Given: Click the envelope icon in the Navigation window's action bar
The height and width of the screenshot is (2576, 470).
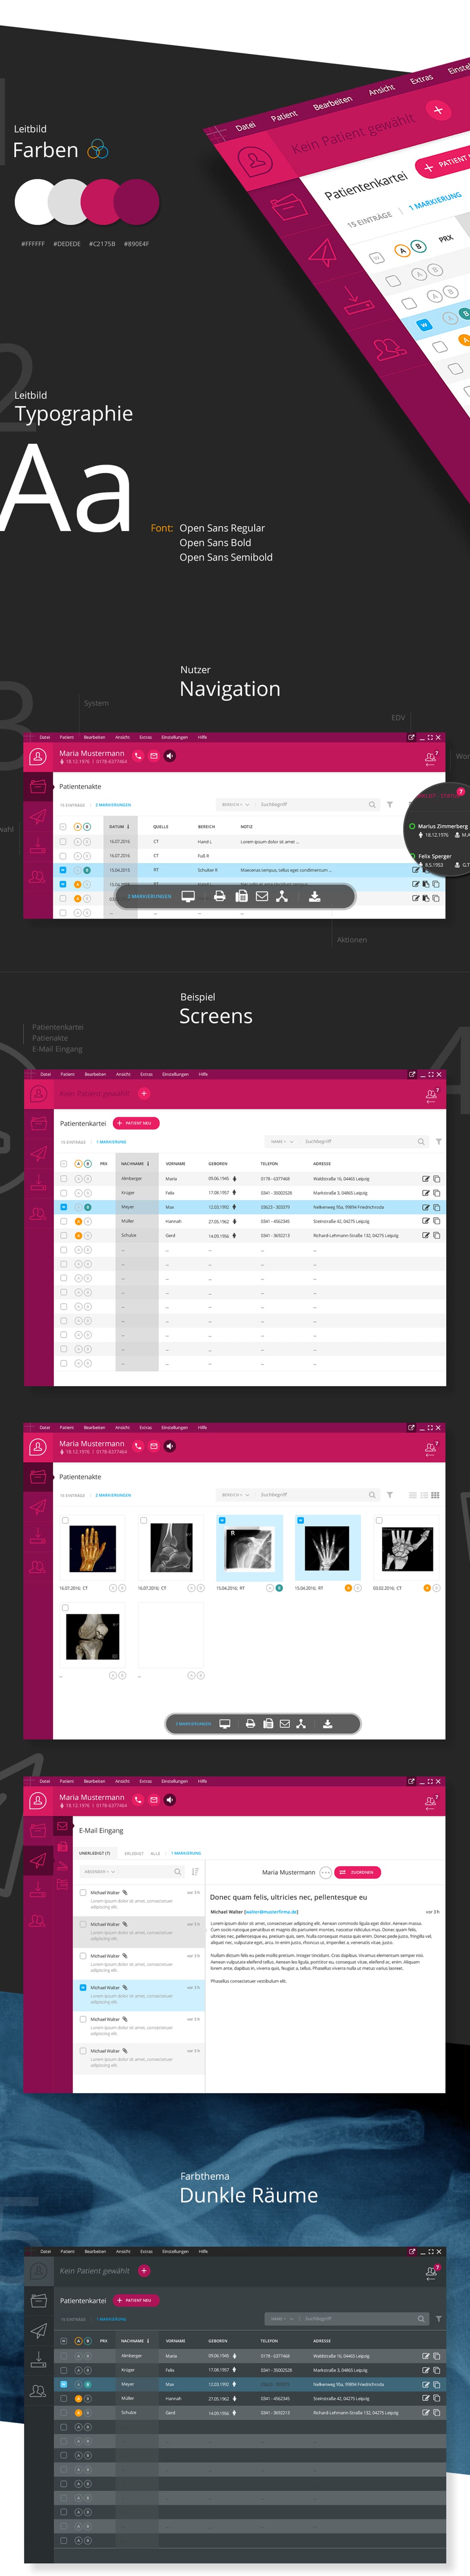Looking at the screenshot, I should [262, 896].
